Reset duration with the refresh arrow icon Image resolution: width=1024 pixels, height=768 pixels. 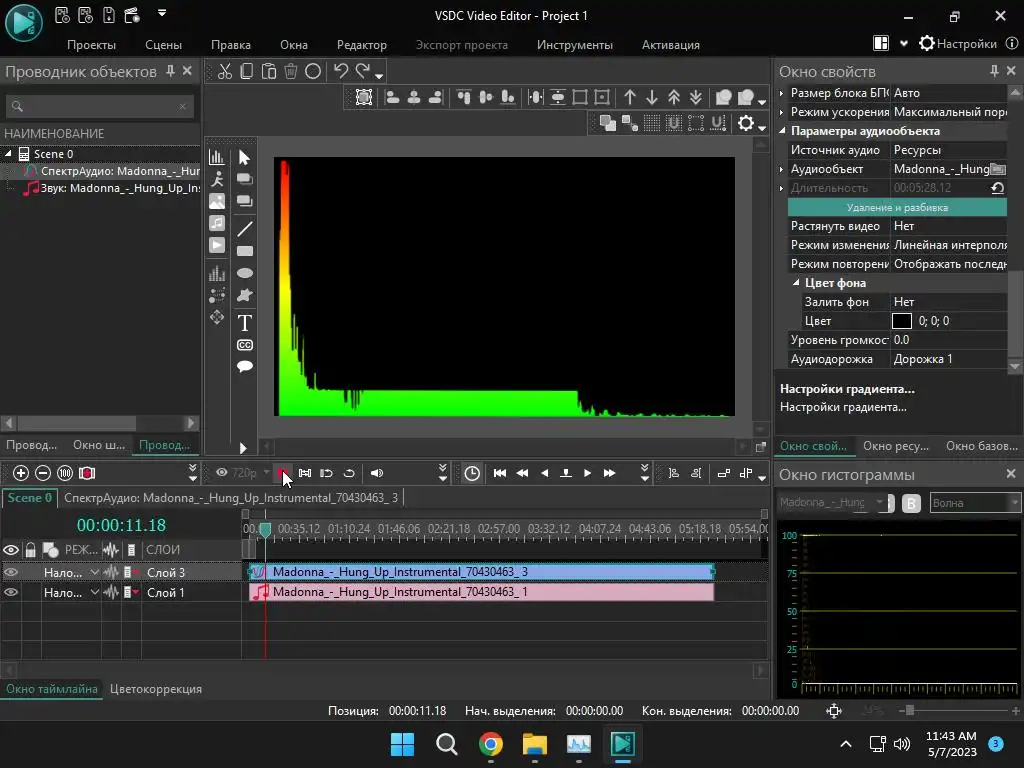997,188
